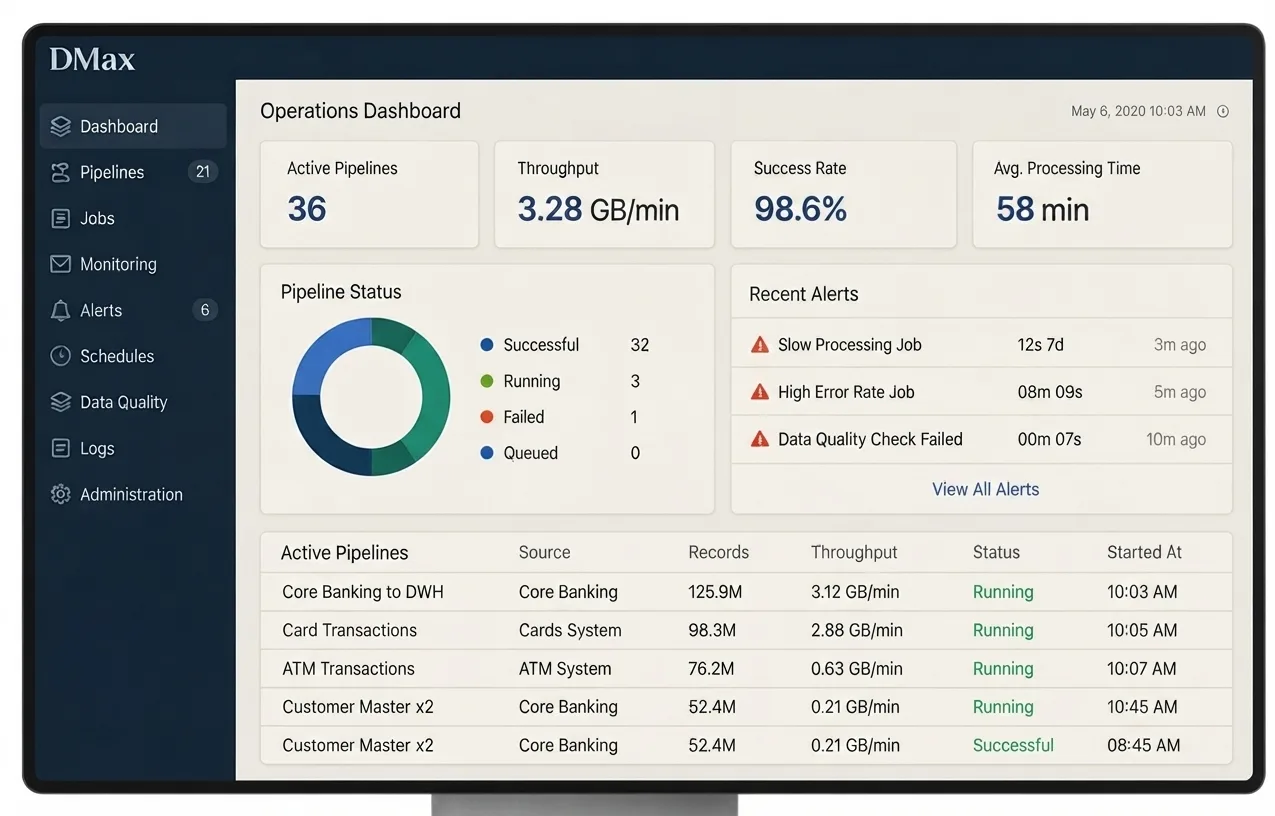Click the 2.88 GB/min throughput cell
This screenshot has height=816, width=1275.
[857, 630]
